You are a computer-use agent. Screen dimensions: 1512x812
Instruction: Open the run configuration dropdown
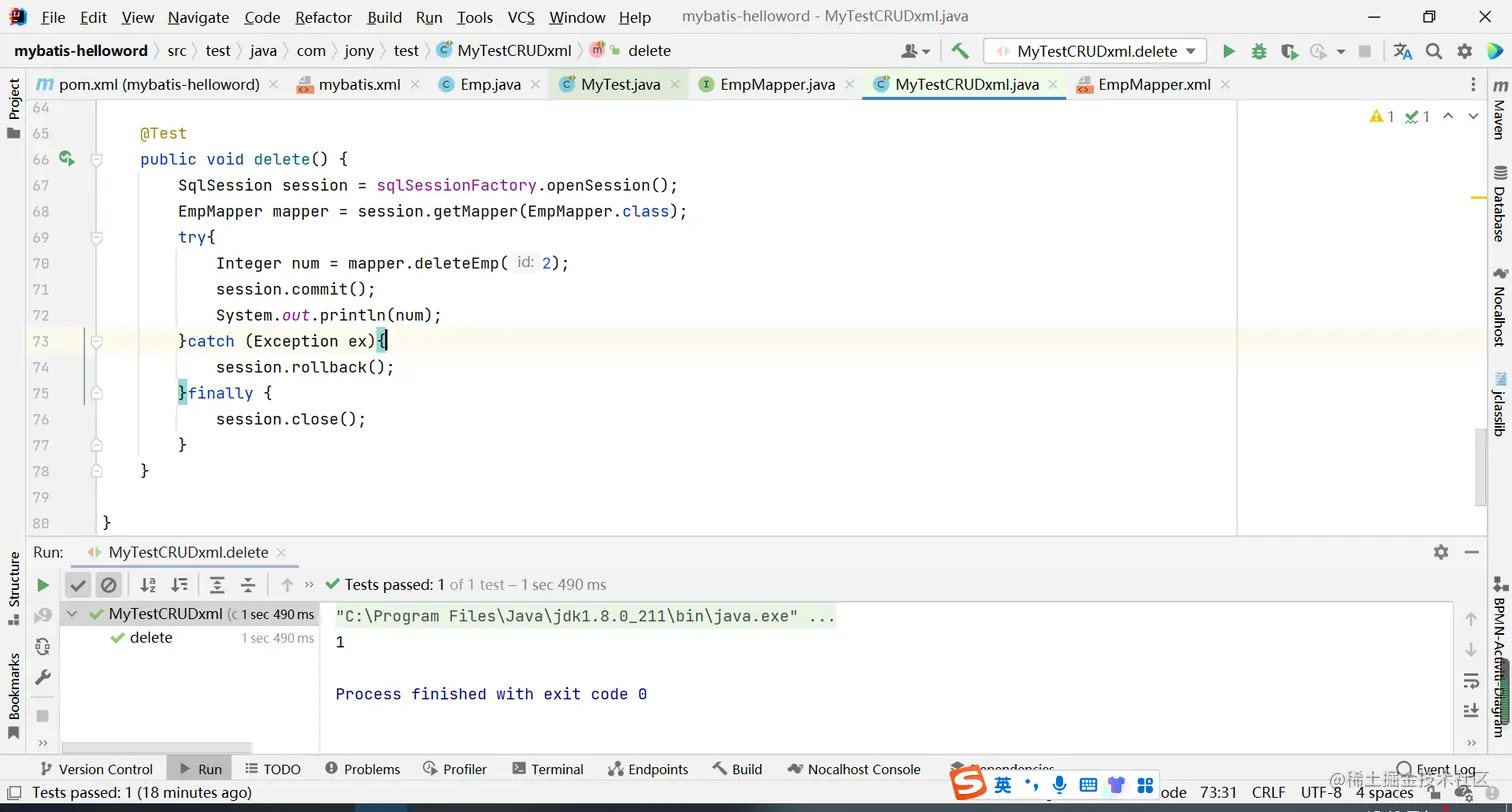tap(1095, 51)
